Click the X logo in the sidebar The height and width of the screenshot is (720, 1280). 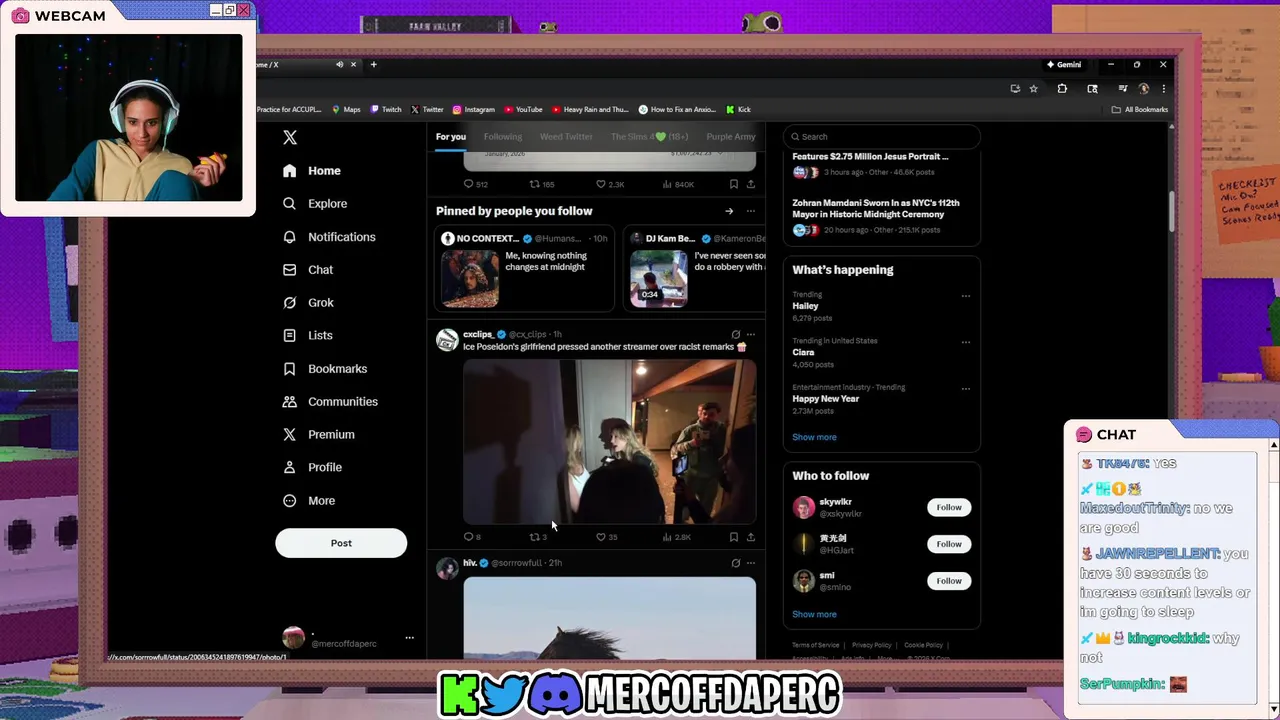pos(290,138)
